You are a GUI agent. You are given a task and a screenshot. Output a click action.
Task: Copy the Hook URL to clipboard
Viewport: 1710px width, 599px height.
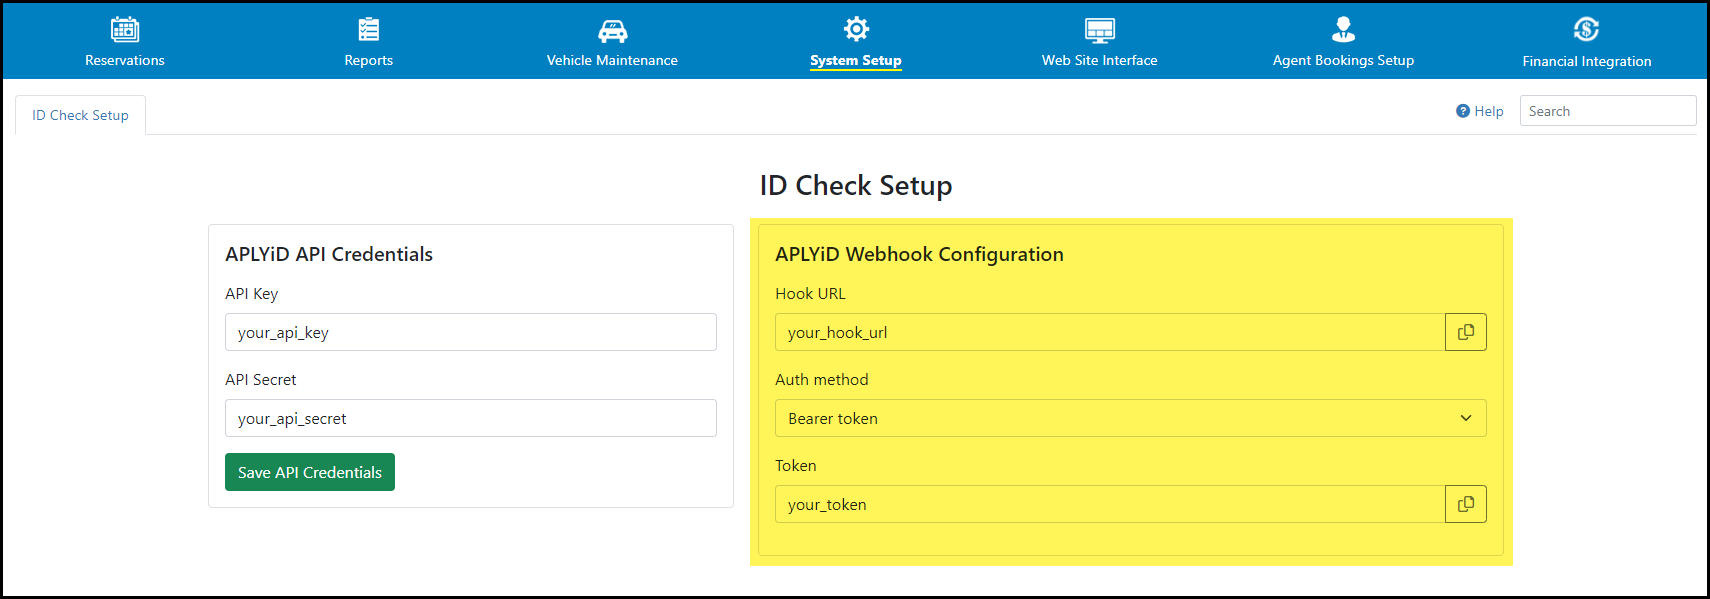(x=1466, y=332)
